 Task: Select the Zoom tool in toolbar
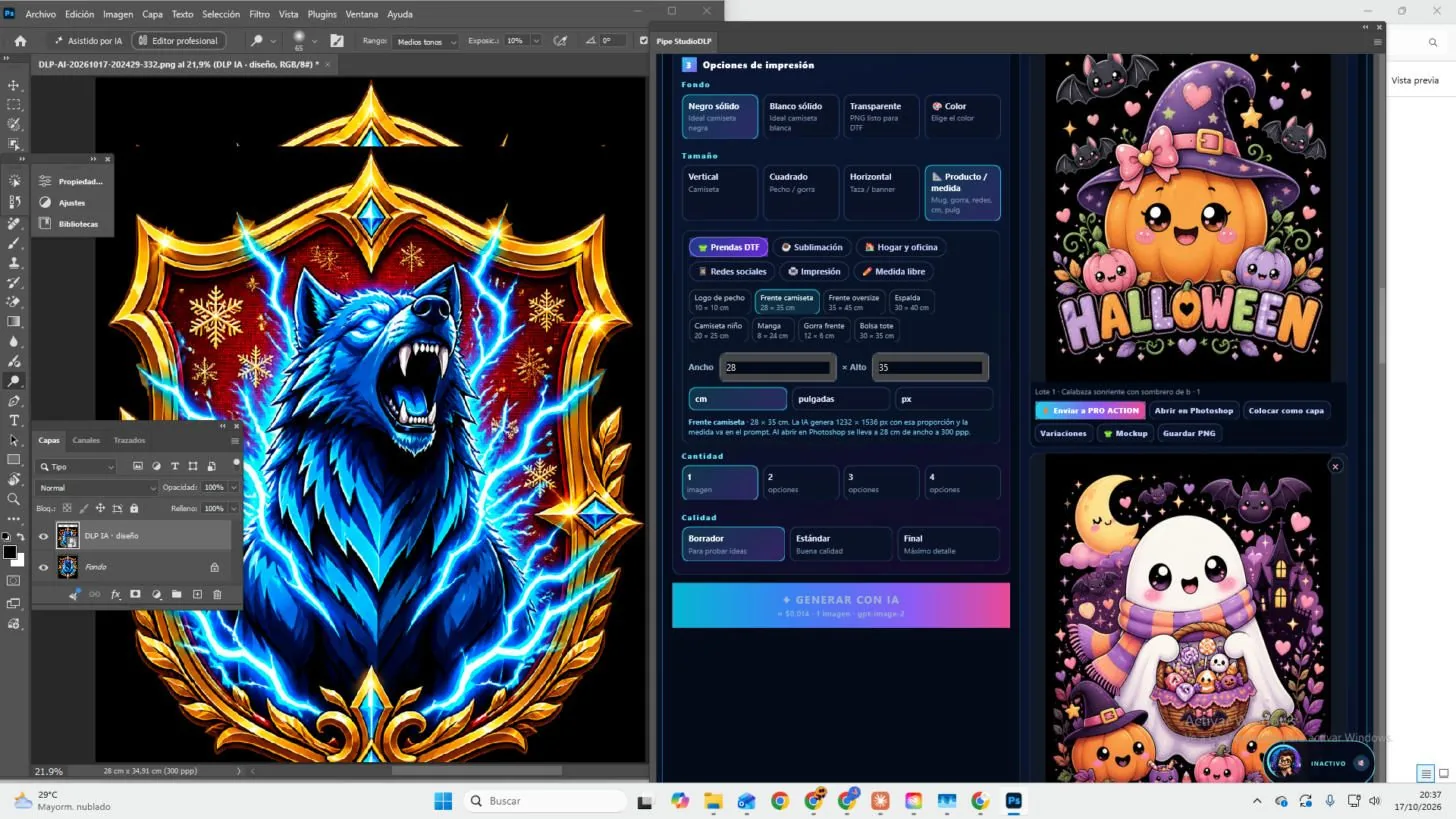point(14,499)
